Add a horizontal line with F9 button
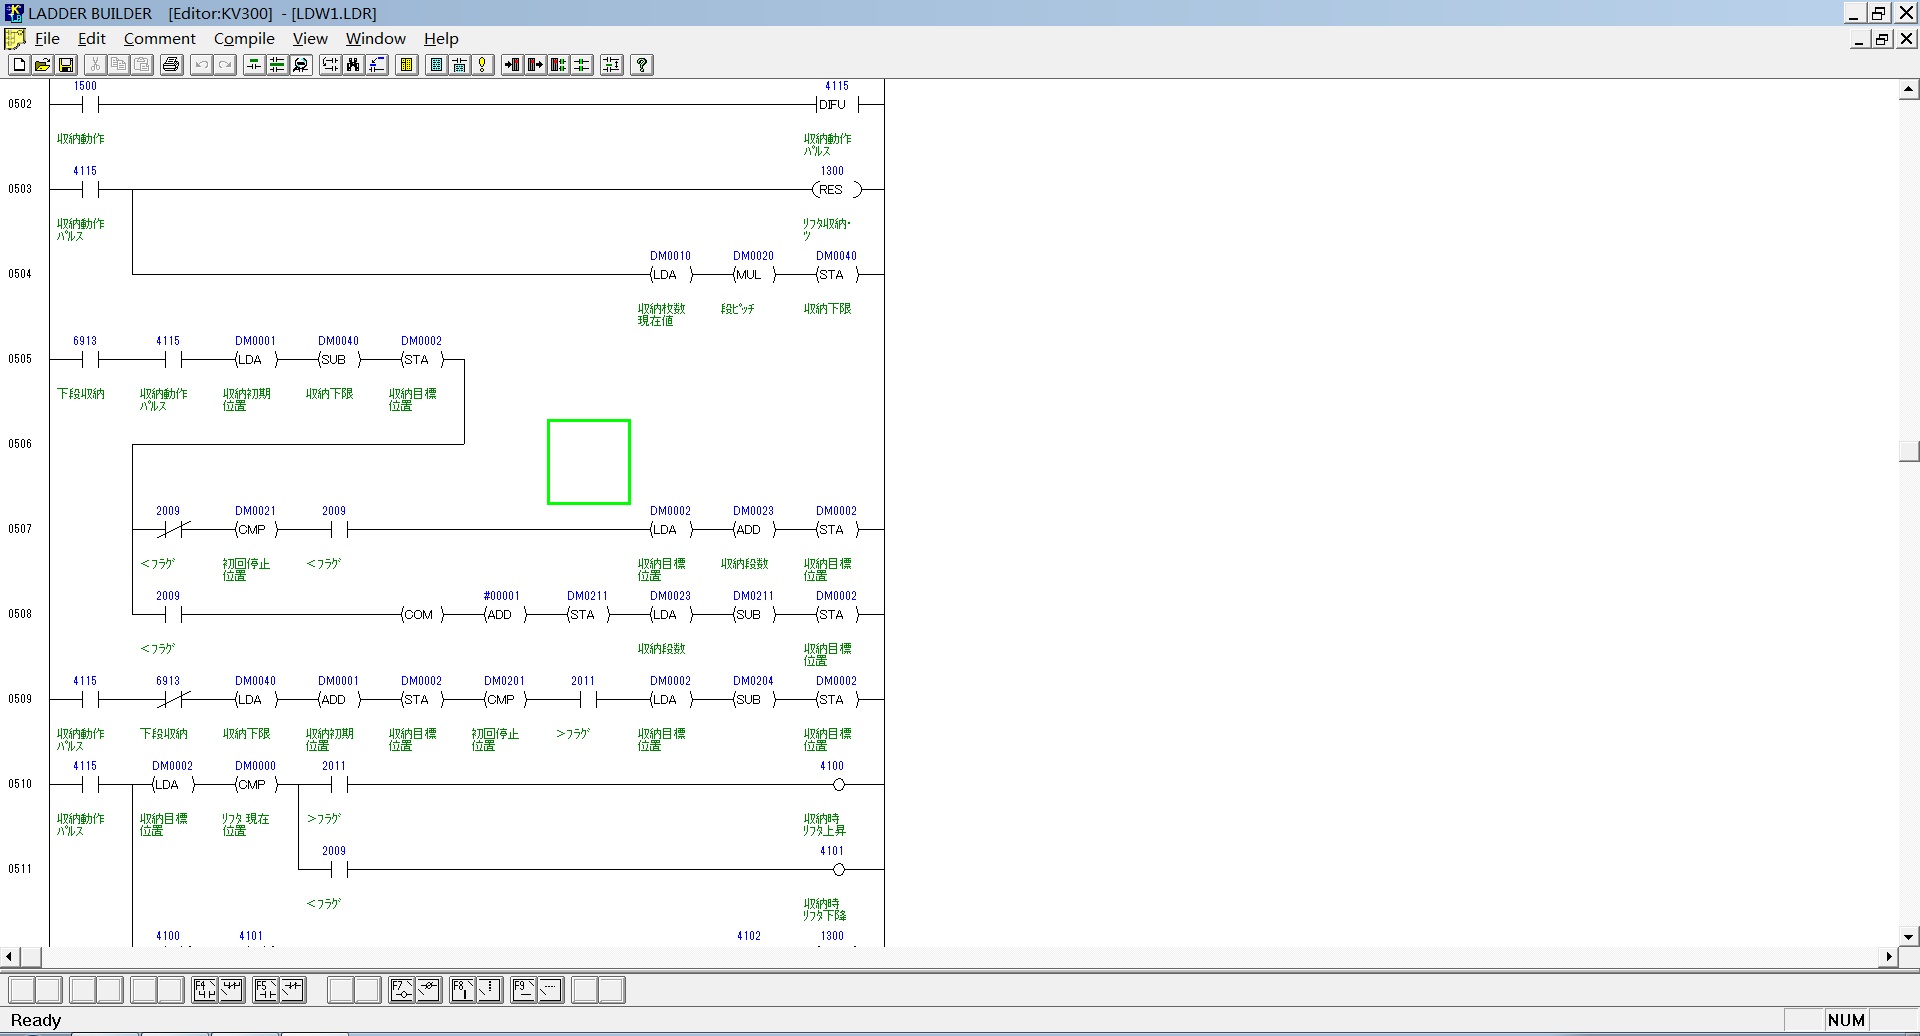The image size is (1920, 1036). 524,990
